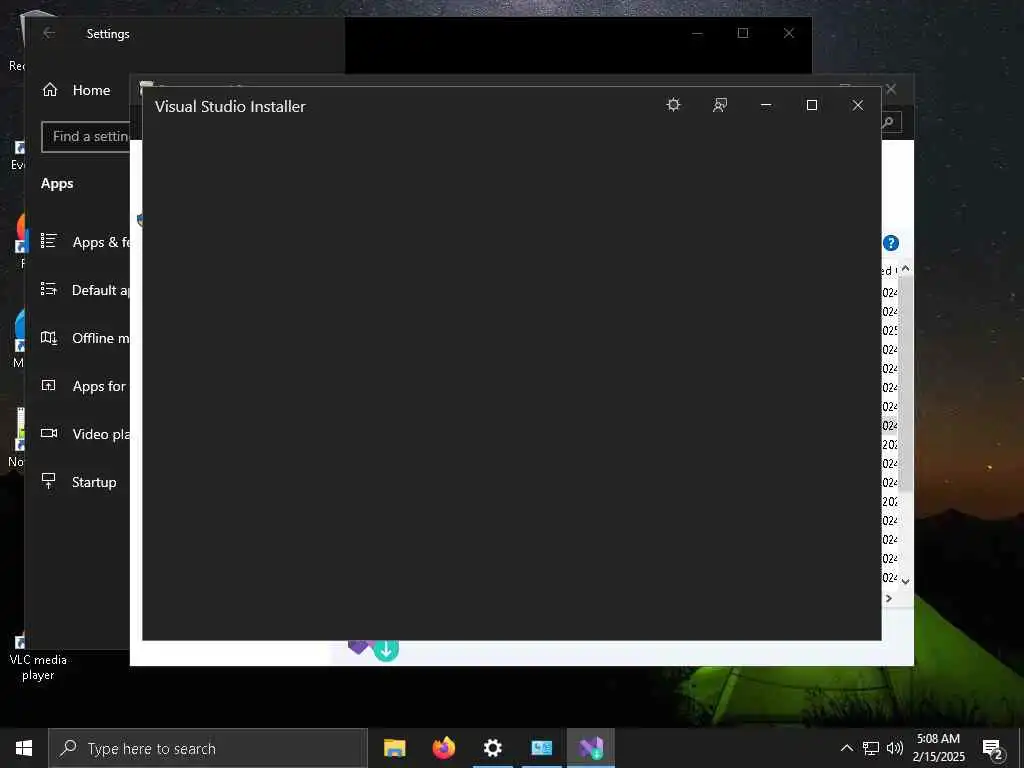Select Video playback in Settings sidebar

[85, 434]
